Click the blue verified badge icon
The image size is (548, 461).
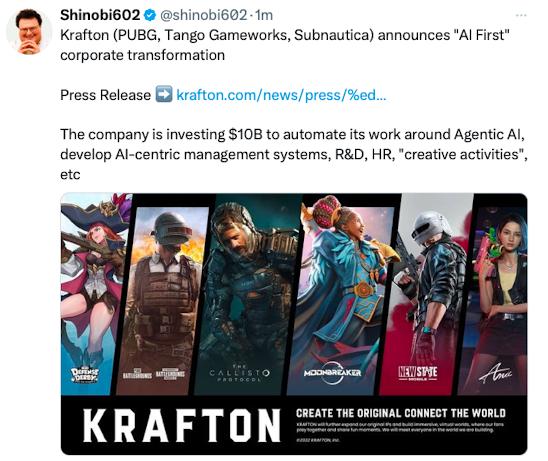[x=150, y=15]
